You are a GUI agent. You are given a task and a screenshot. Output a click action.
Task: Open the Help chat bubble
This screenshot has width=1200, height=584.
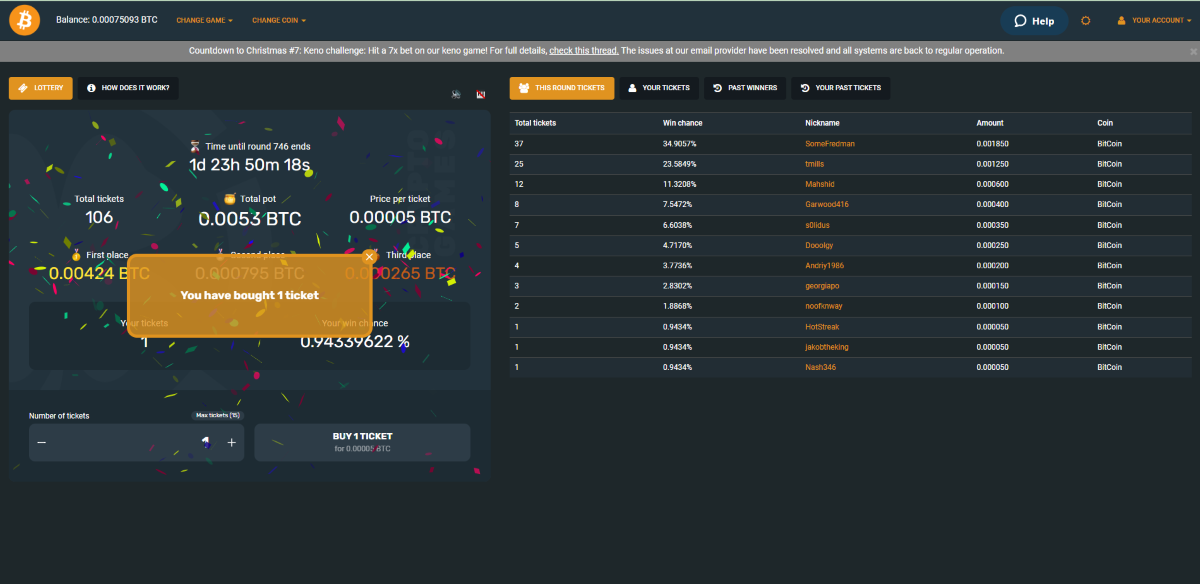point(1034,20)
